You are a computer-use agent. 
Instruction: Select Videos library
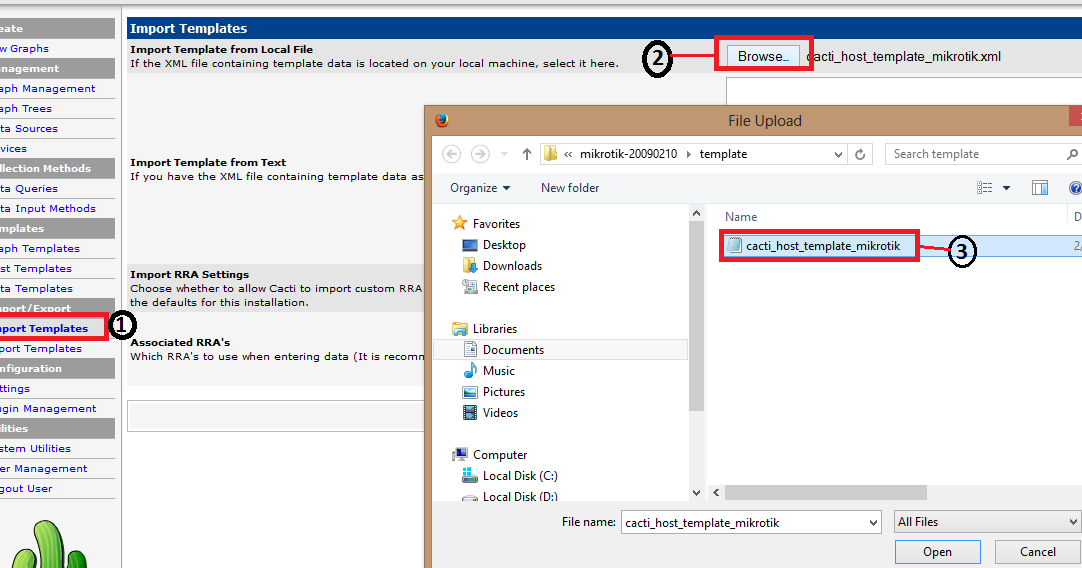click(500, 413)
